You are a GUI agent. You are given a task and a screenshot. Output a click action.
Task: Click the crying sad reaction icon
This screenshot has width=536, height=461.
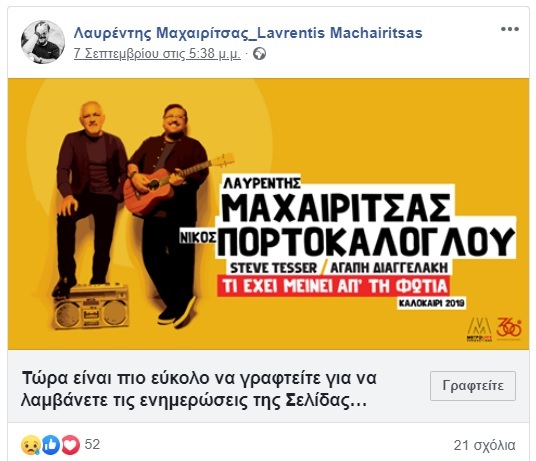[x=31, y=445]
